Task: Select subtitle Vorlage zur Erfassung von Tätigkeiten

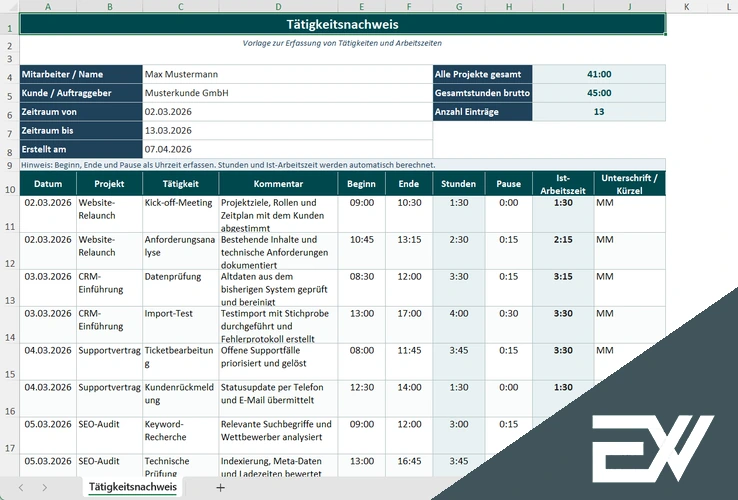Action: coord(342,43)
